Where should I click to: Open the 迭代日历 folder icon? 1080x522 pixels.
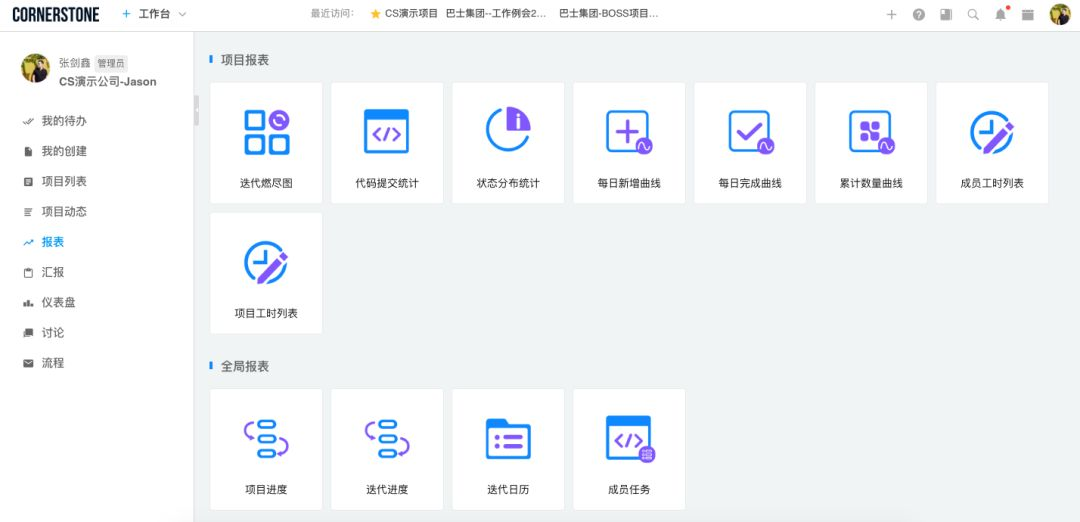[508, 439]
